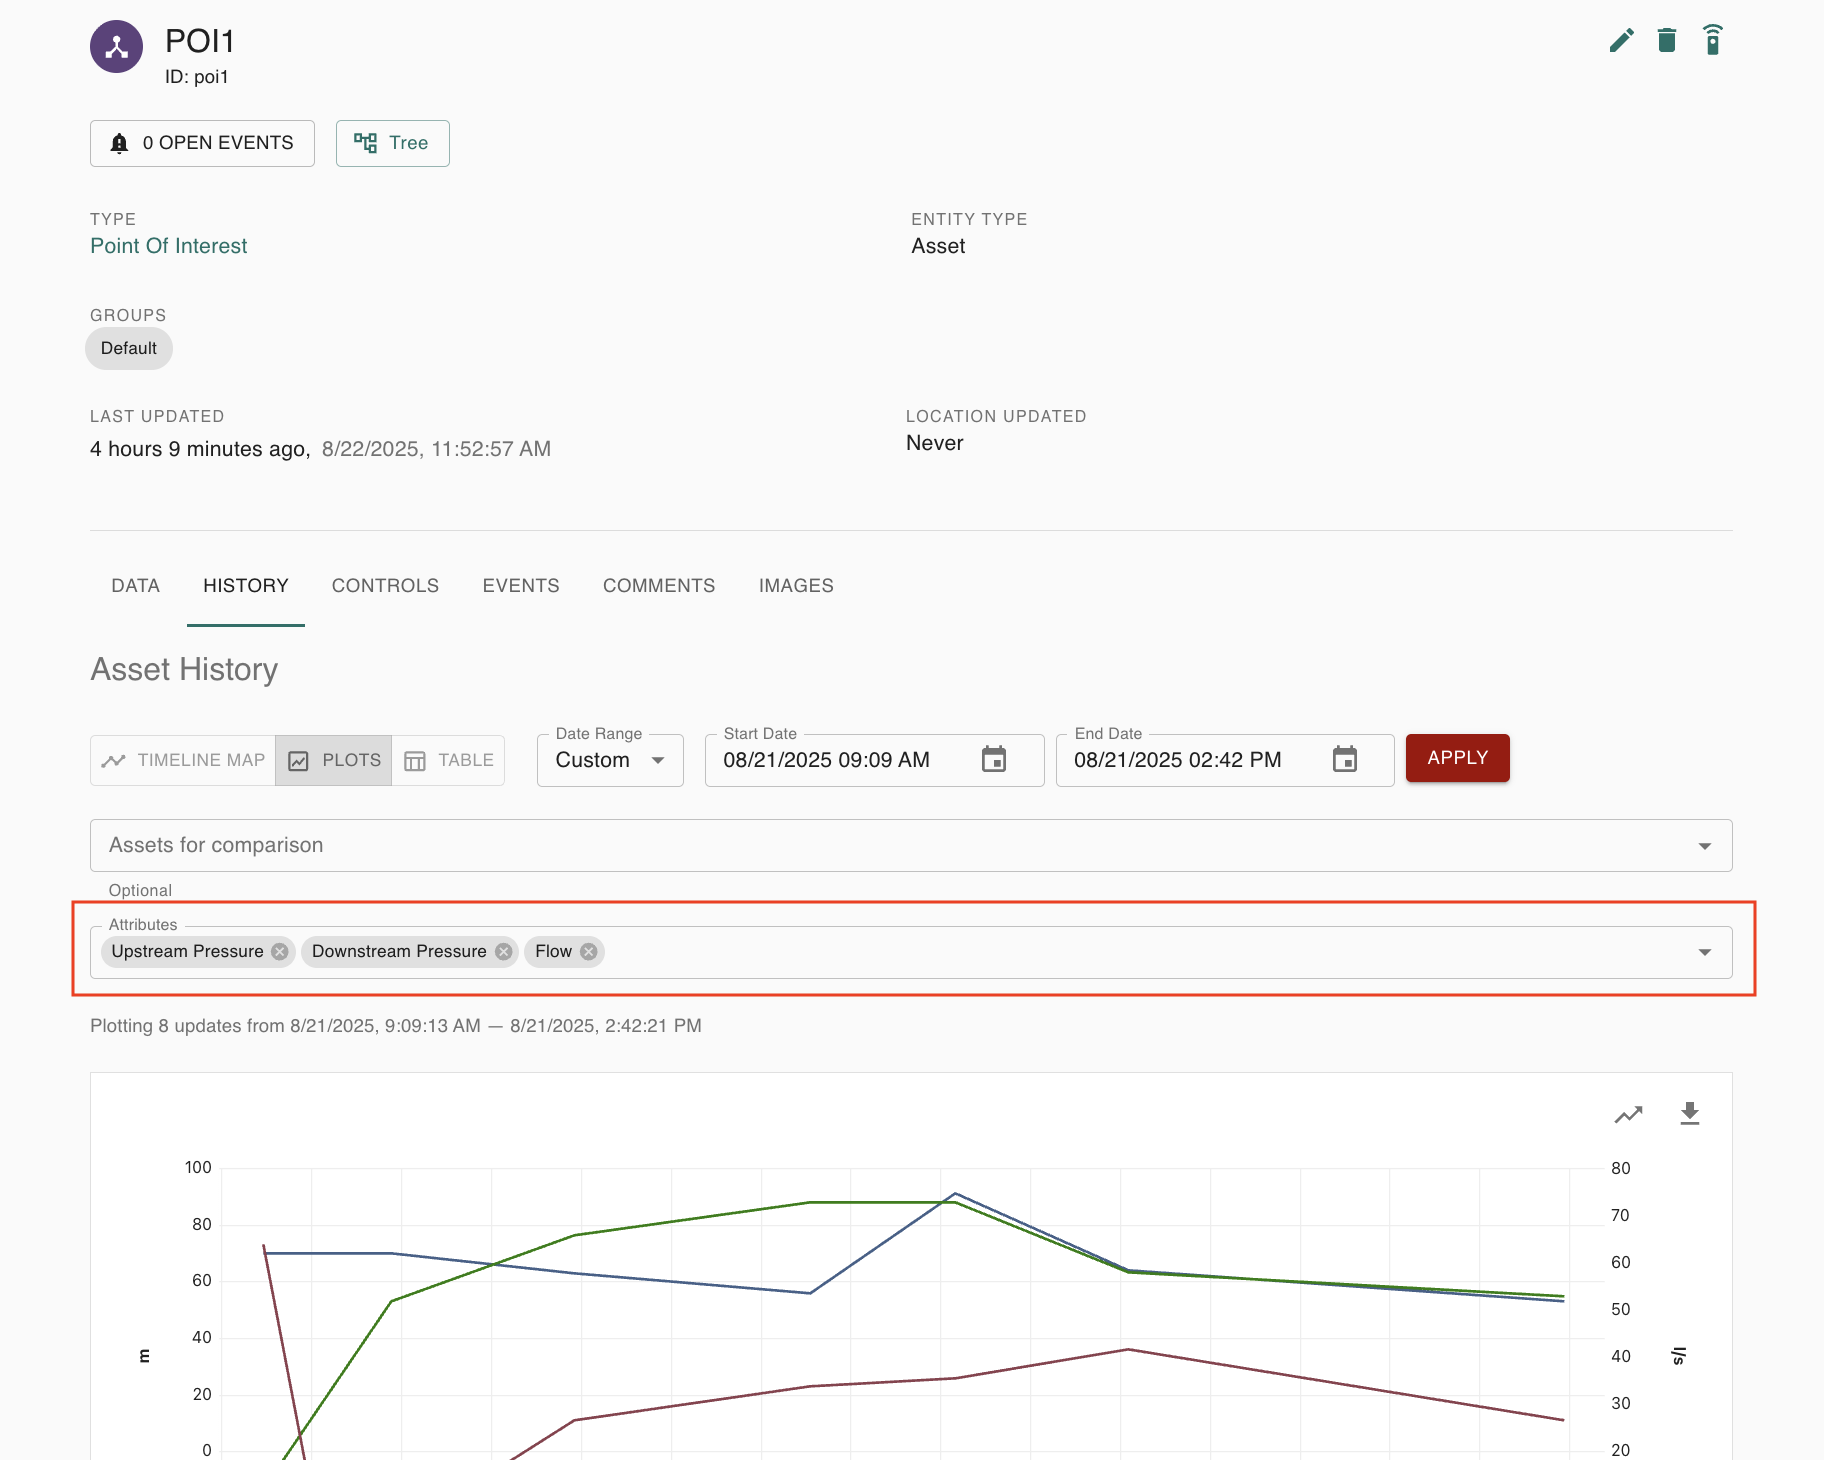The width and height of the screenshot is (1824, 1460).
Task: Open the end date calendar picker
Action: [1345, 760]
